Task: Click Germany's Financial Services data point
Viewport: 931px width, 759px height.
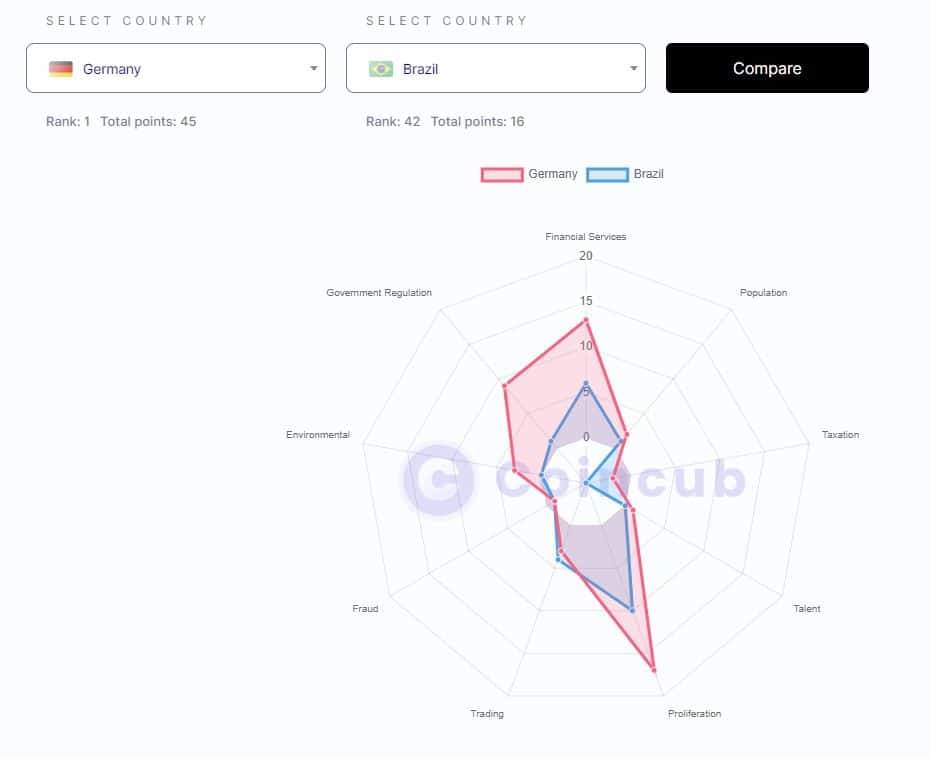Action: [x=586, y=320]
